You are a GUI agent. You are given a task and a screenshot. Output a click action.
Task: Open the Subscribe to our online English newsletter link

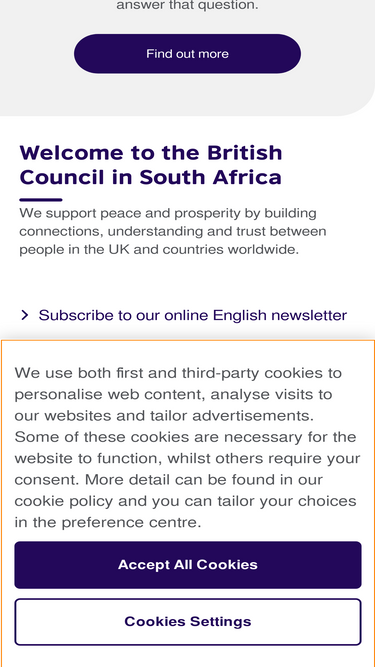click(193, 315)
